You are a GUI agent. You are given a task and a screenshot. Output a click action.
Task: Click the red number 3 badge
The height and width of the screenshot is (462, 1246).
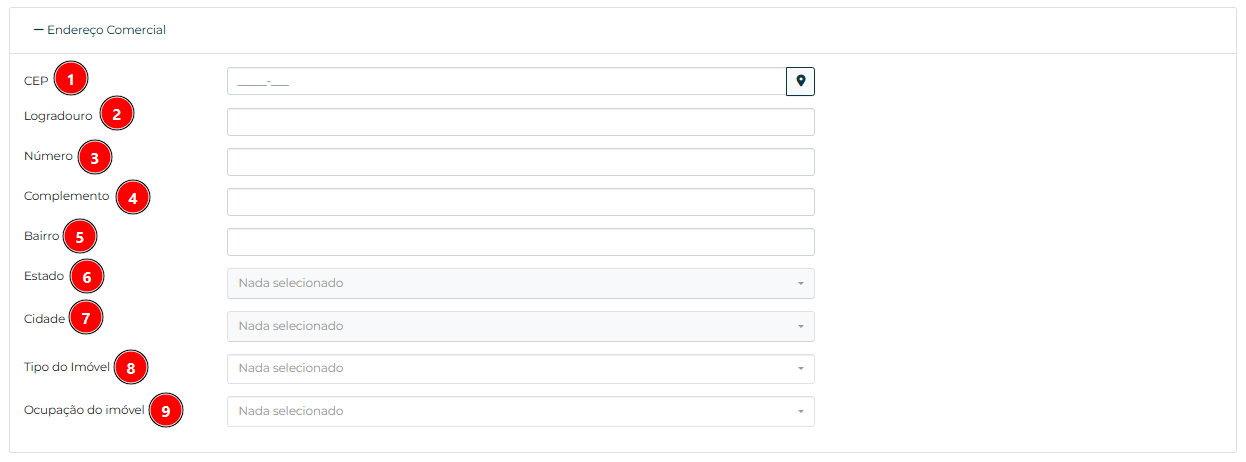click(94, 157)
